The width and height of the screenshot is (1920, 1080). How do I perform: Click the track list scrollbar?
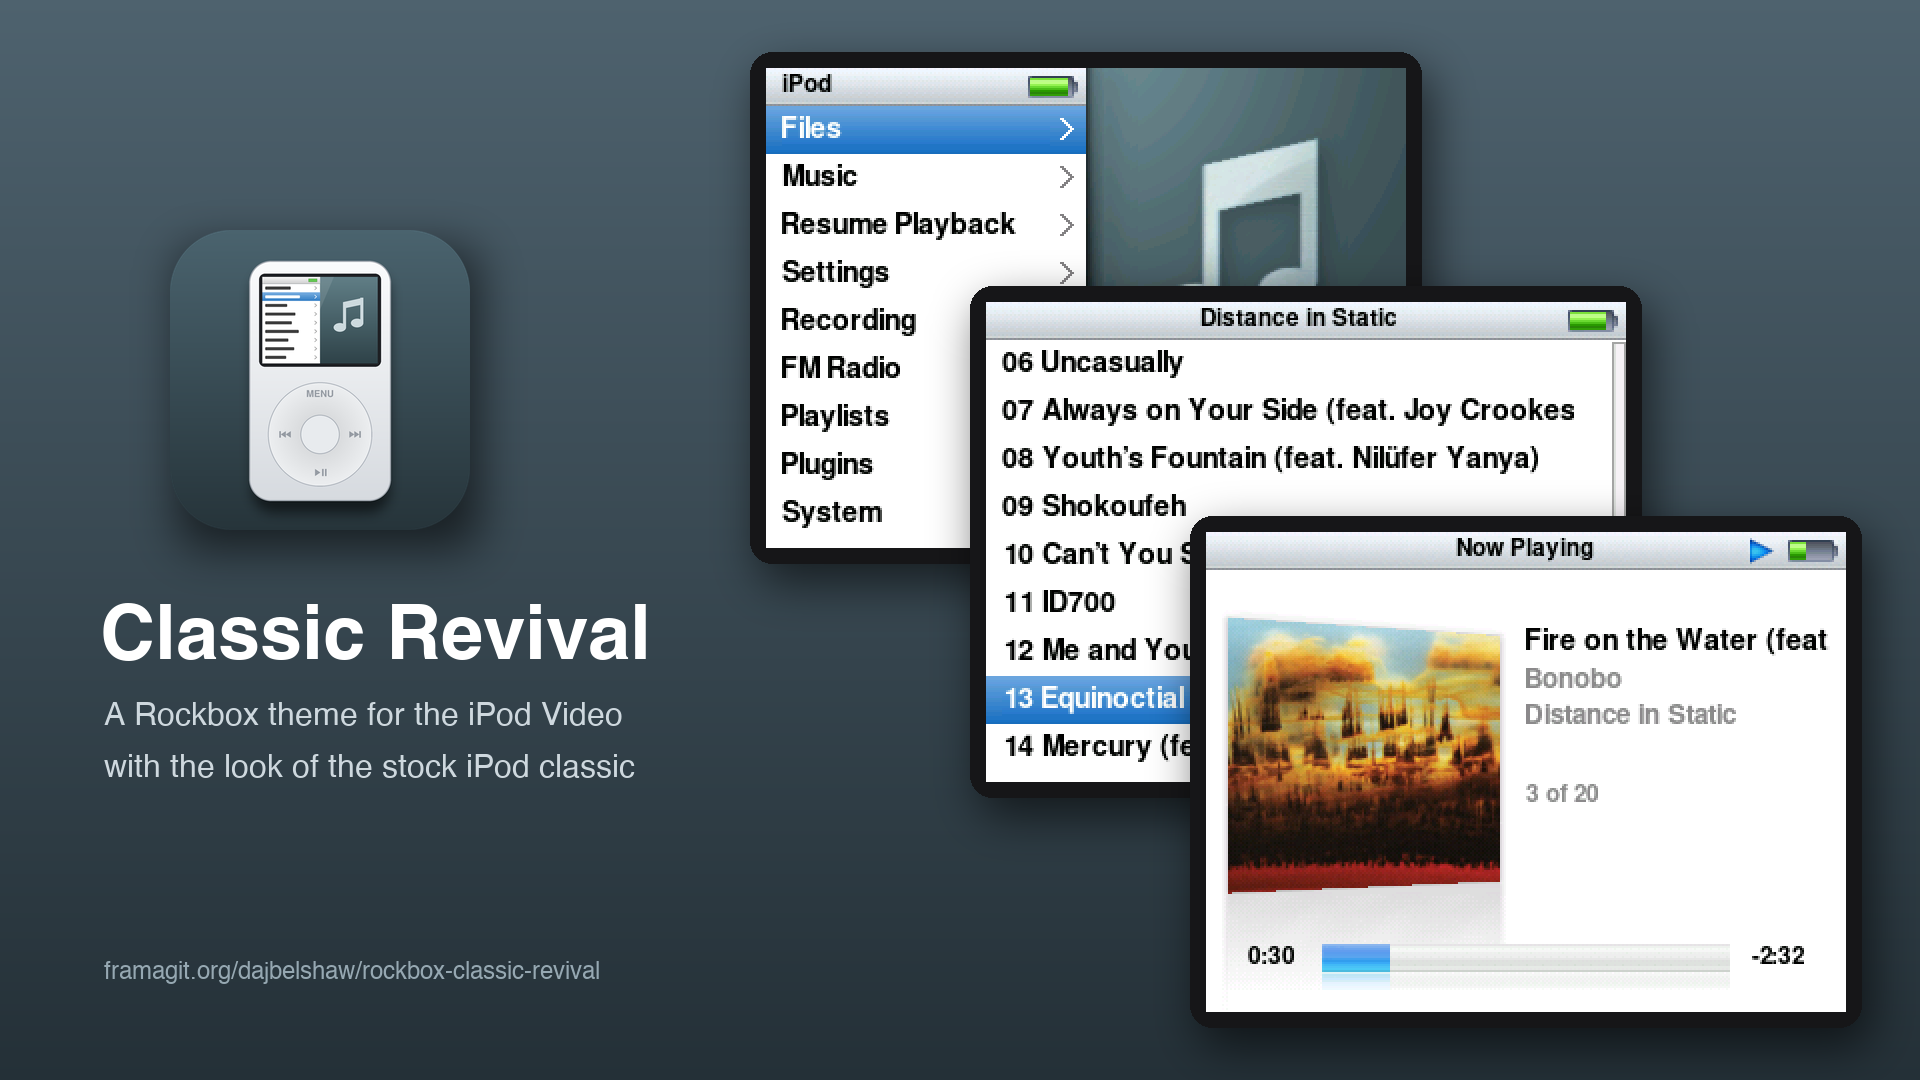[x=1619, y=430]
